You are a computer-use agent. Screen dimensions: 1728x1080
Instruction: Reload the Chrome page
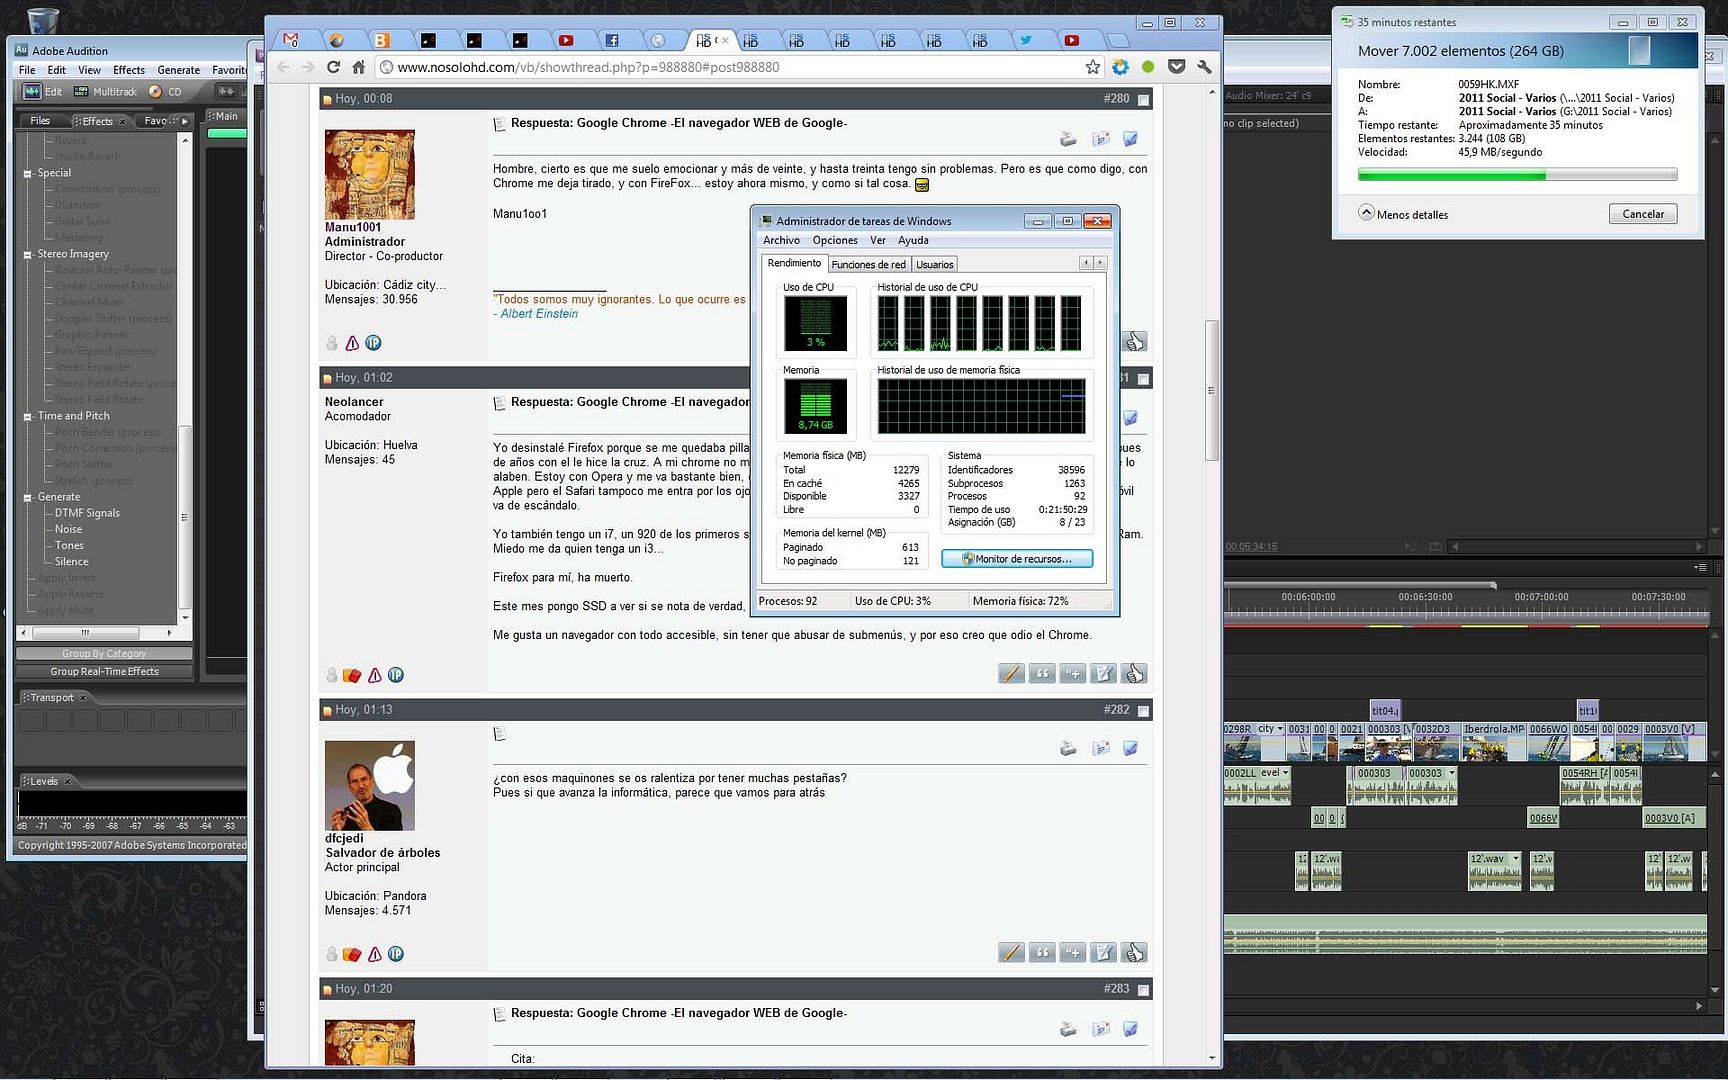(333, 67)
